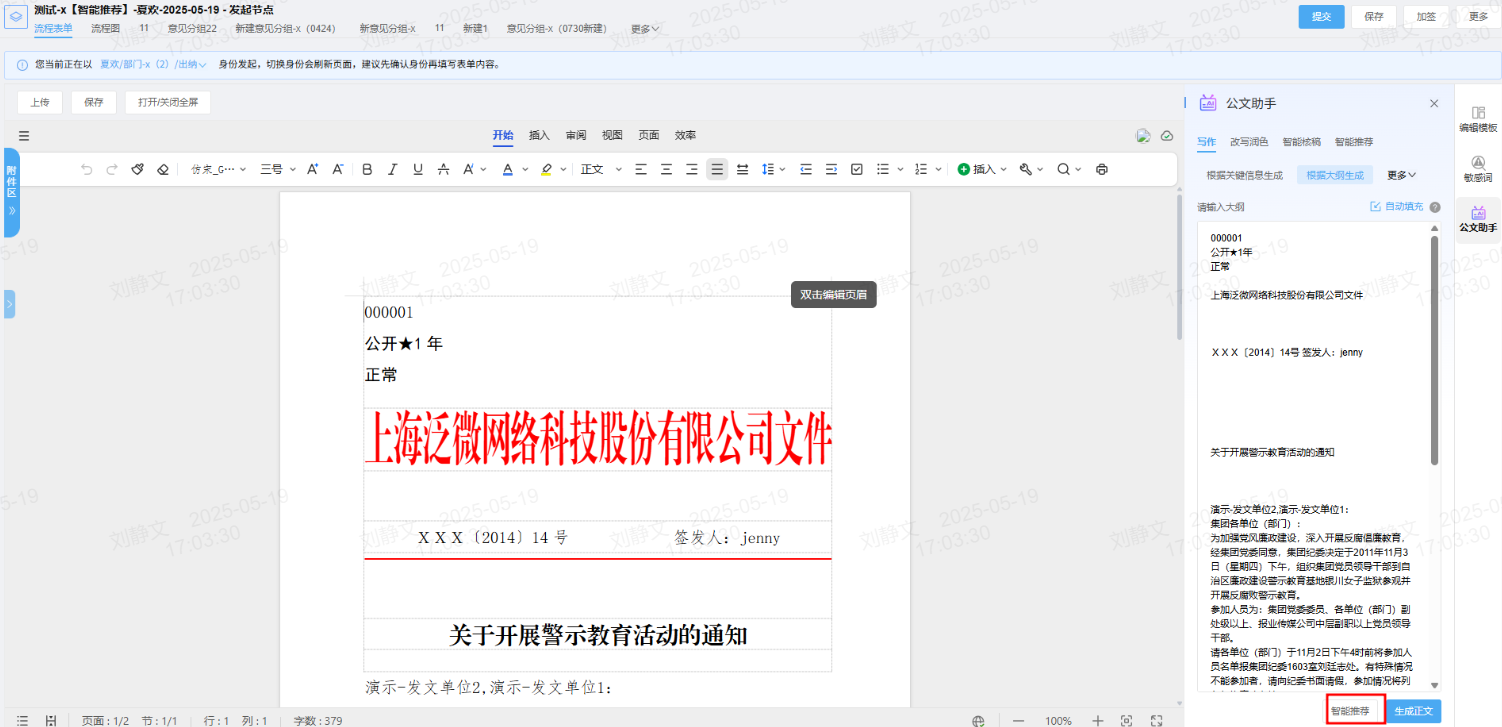Screen dimensions: 1502x727
Task: Toggle underline formatting
Action: (418, 169)
